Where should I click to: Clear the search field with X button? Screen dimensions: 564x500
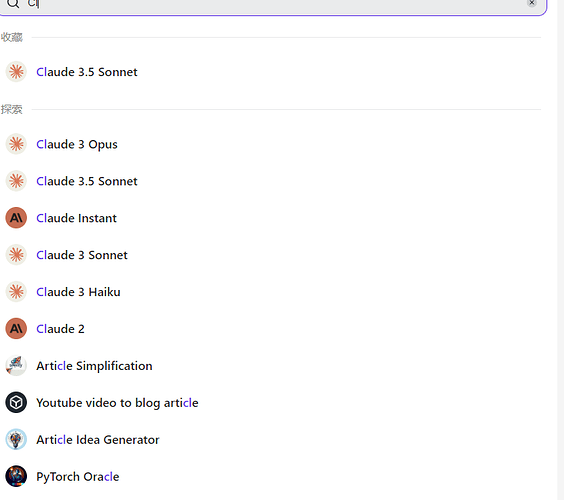[x=531, y=3]
